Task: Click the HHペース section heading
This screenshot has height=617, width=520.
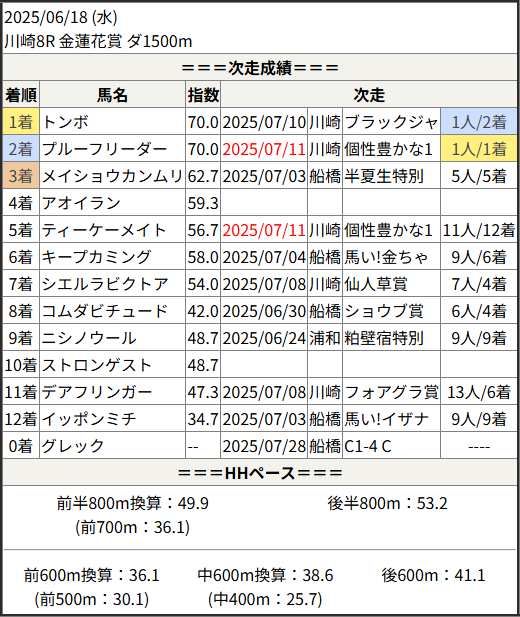Action: (x=260, y=472)
